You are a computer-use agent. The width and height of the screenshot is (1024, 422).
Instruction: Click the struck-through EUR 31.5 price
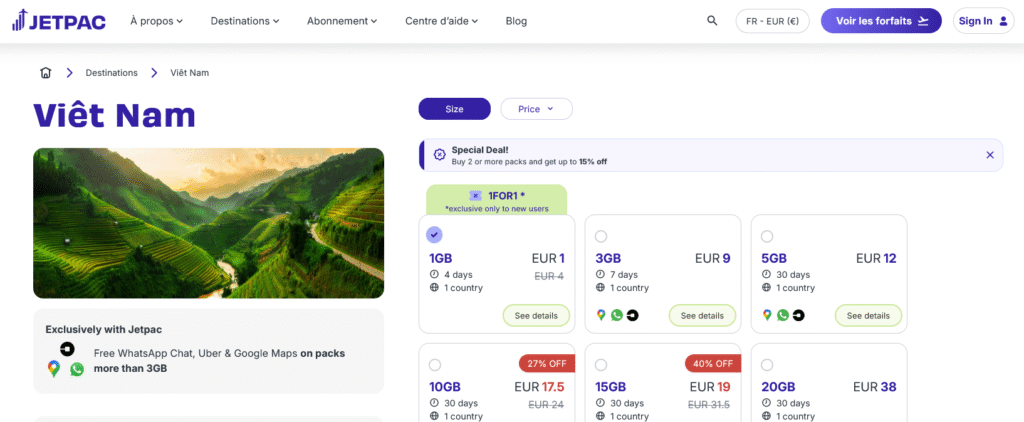[x=709, y=405]
